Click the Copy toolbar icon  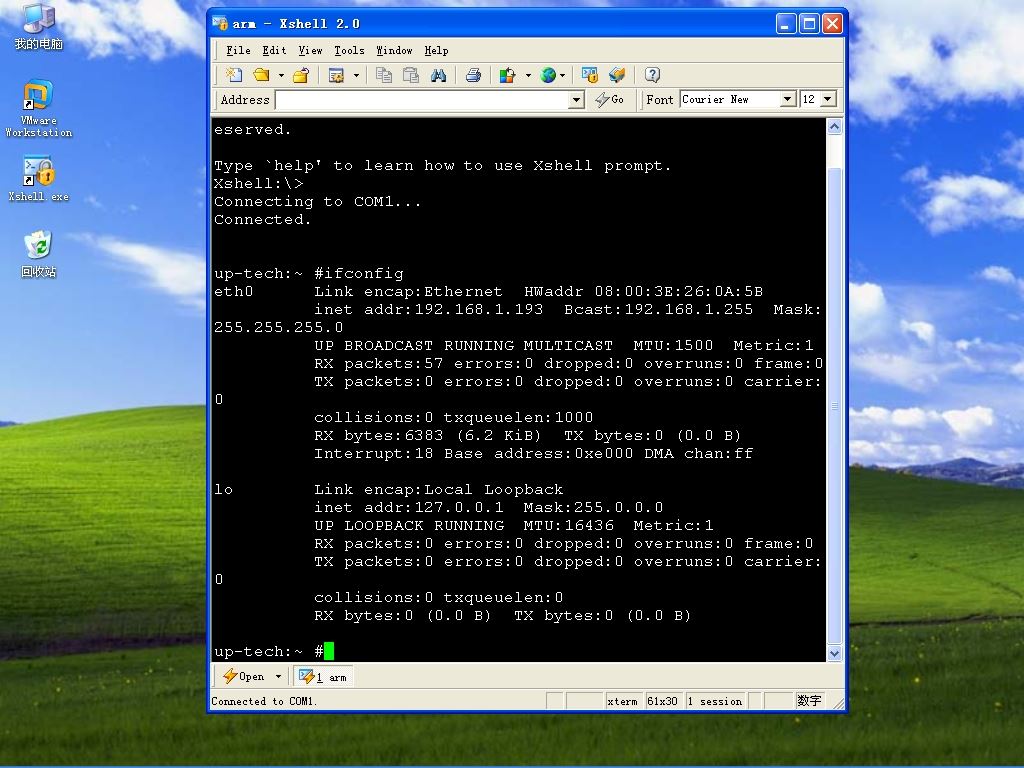point(384,75)
